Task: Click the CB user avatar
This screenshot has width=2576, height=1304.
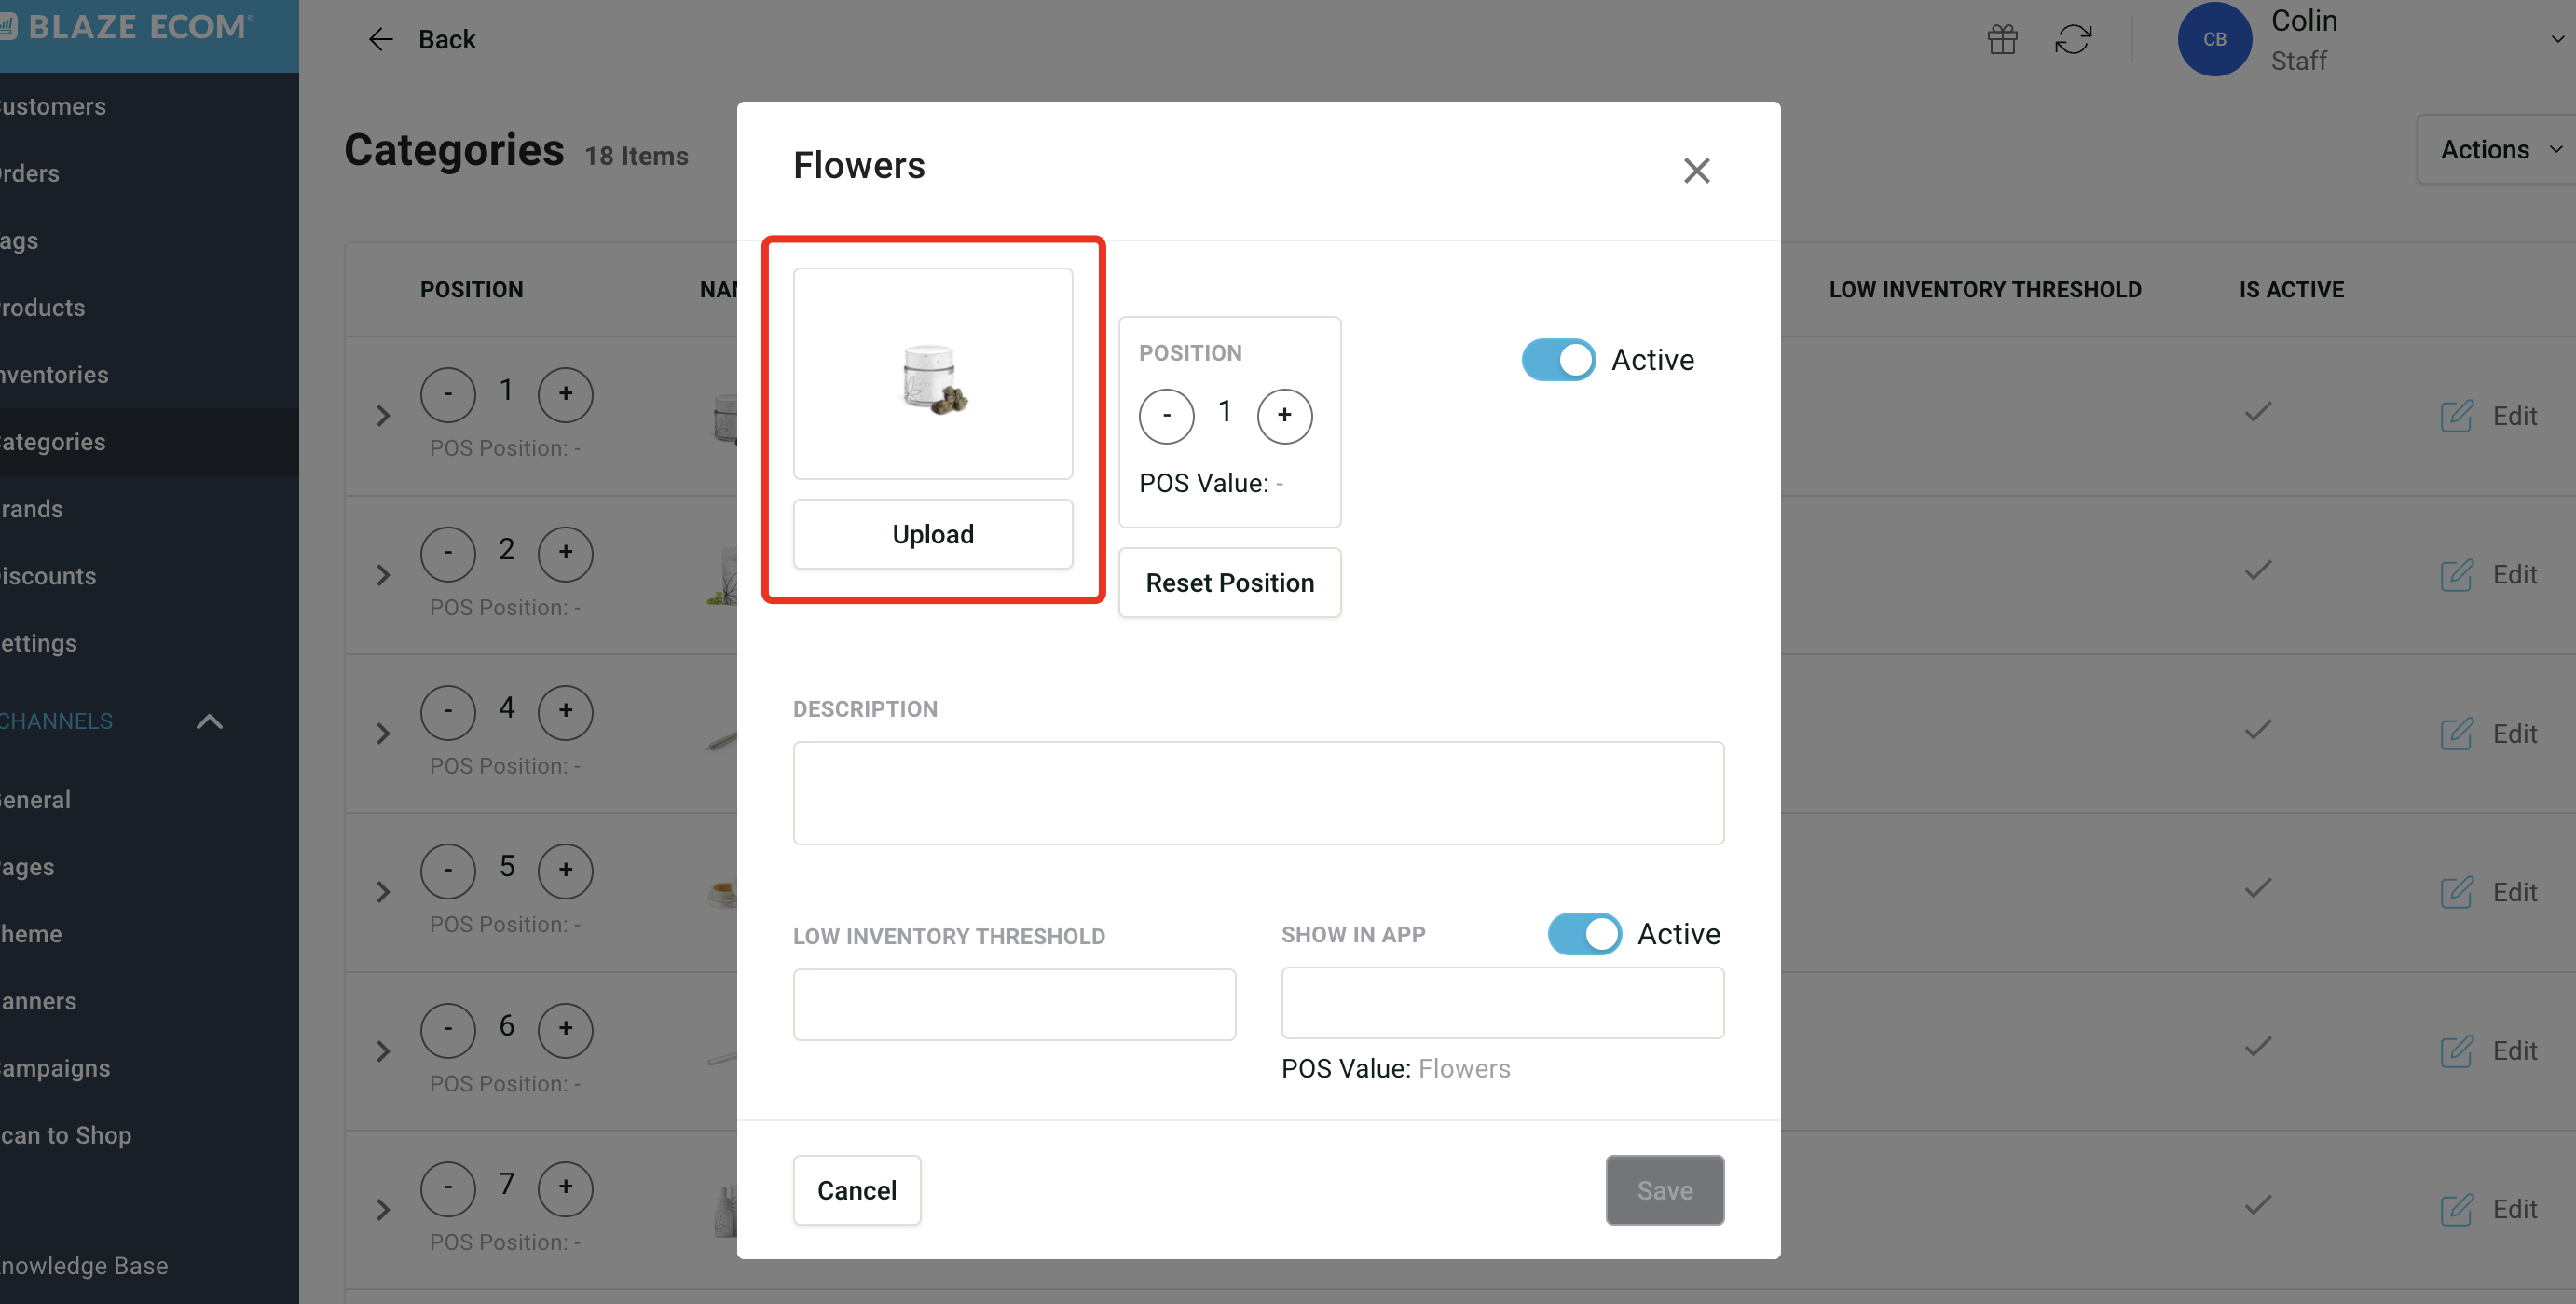Action: point(2214,39)
